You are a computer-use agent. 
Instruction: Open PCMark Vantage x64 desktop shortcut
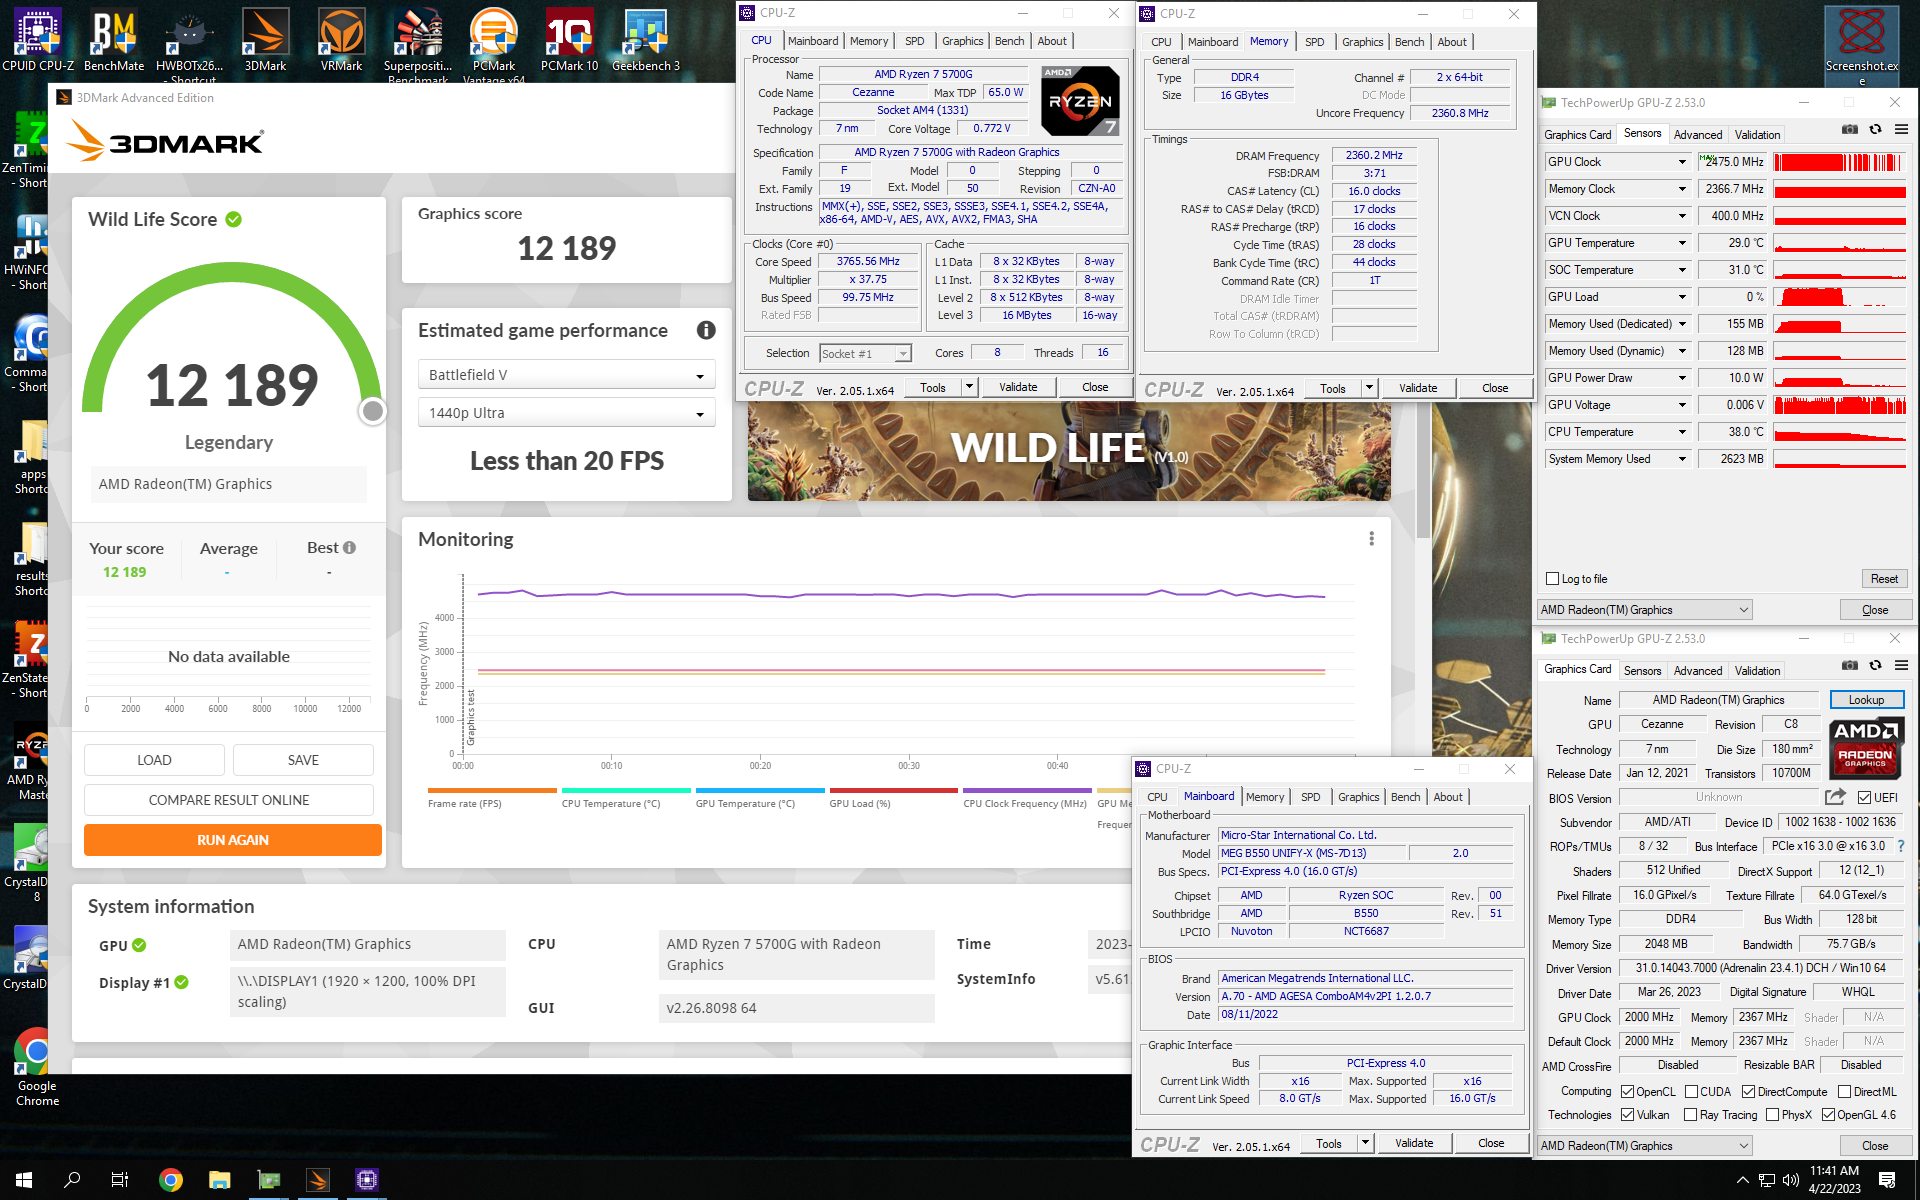[x=494, y=45]
